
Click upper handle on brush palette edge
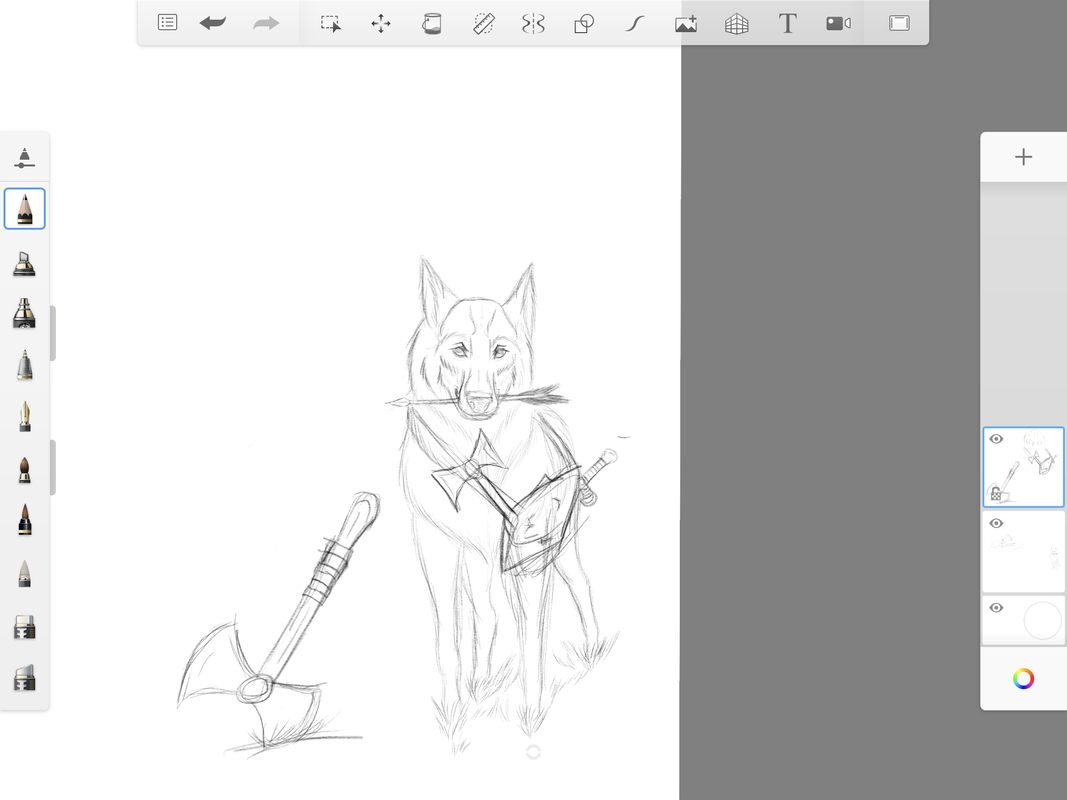(53, 333)
